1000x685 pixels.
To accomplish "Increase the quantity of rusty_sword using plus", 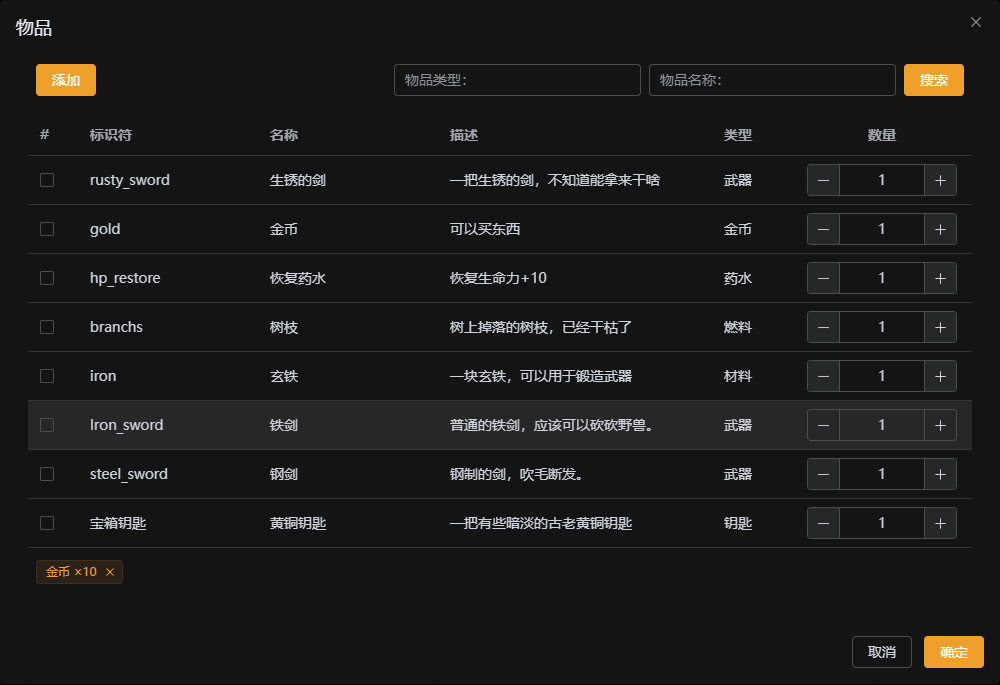I will [940, 180].
